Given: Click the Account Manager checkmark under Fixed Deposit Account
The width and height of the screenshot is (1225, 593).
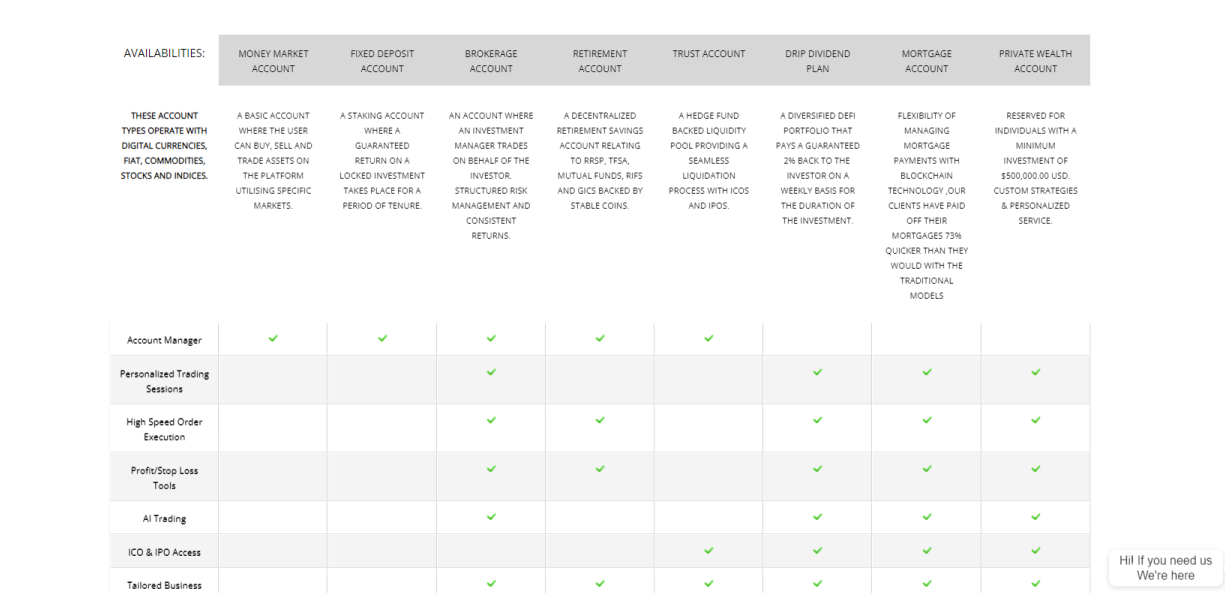Looking at the screenshot, I should coord(383,338).
